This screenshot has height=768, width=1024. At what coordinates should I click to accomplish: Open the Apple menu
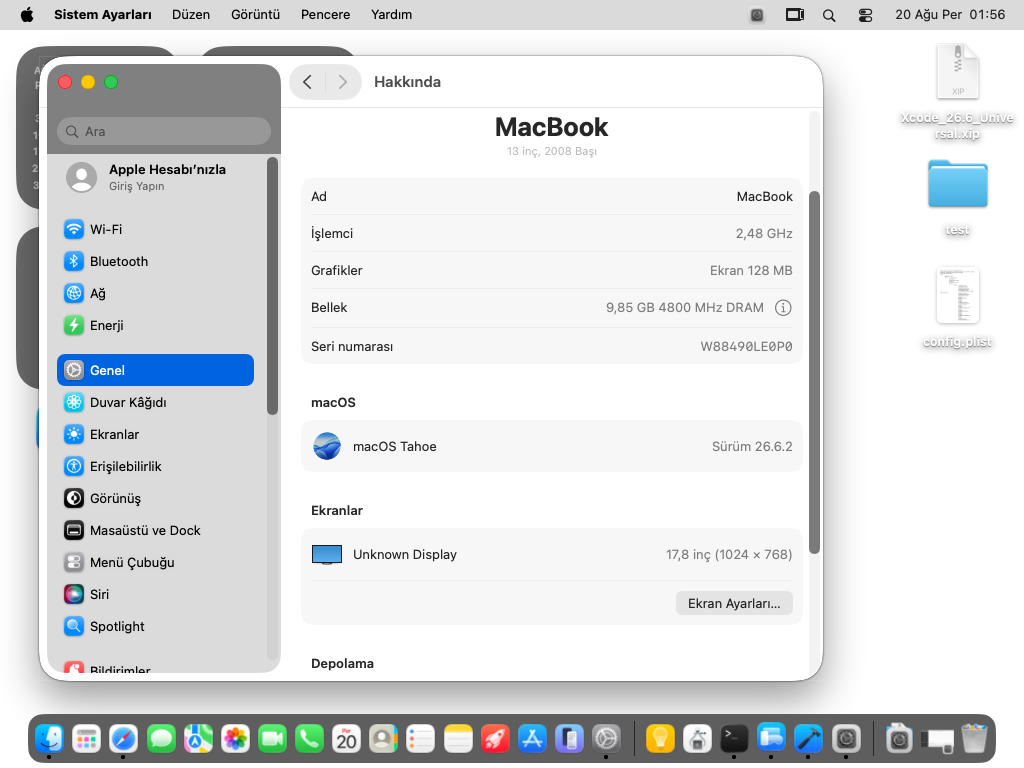(x=27, y=14)
